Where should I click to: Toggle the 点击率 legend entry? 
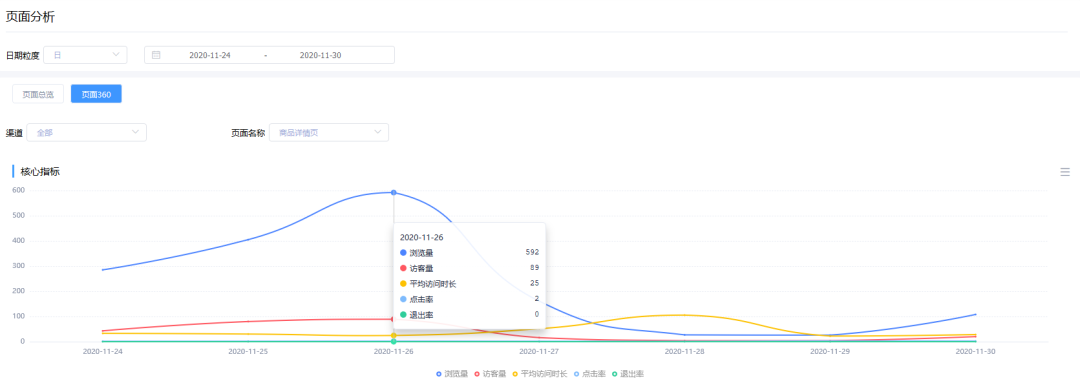pos(589,374)
